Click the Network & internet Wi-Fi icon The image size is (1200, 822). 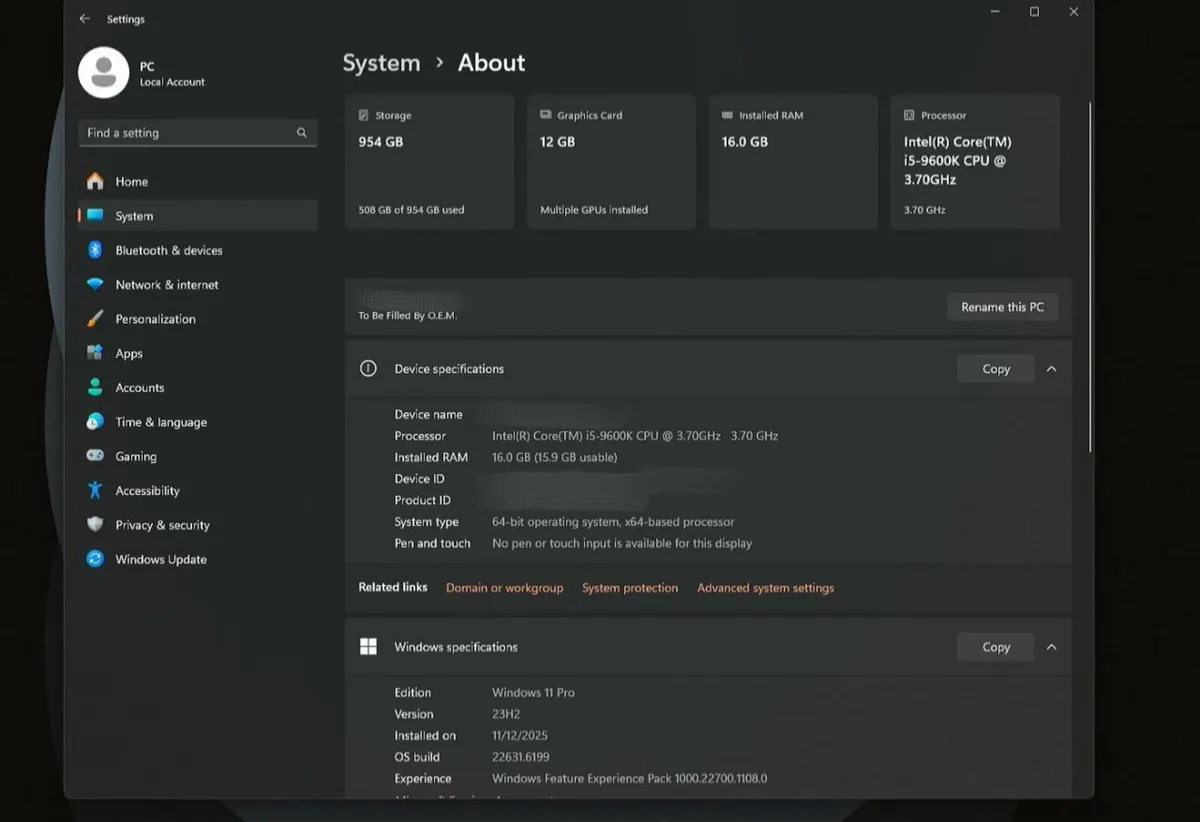[x=95, y=285]
